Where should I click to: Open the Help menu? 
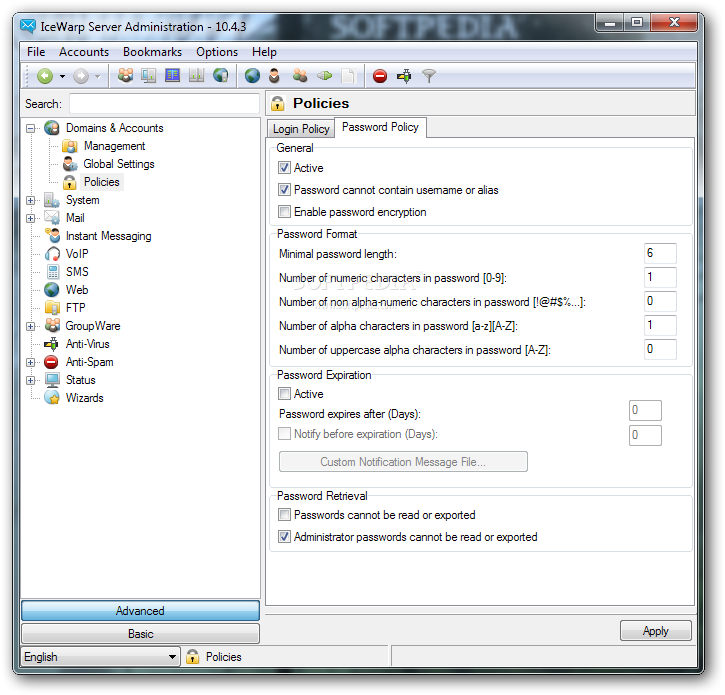click(264, 52)
